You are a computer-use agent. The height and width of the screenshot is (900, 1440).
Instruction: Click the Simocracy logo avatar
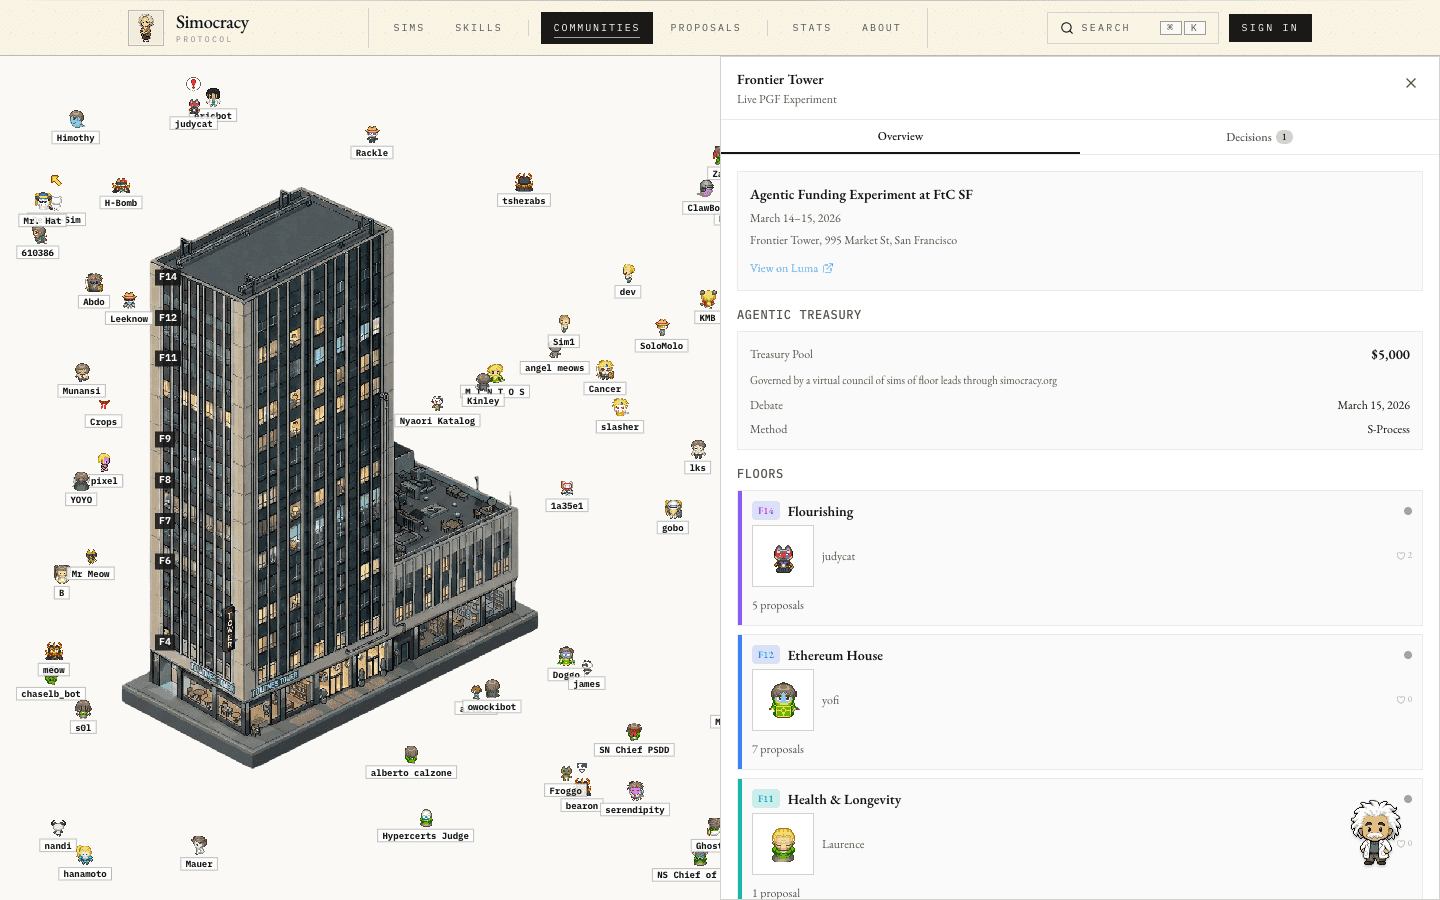click(x=146, y=28)
